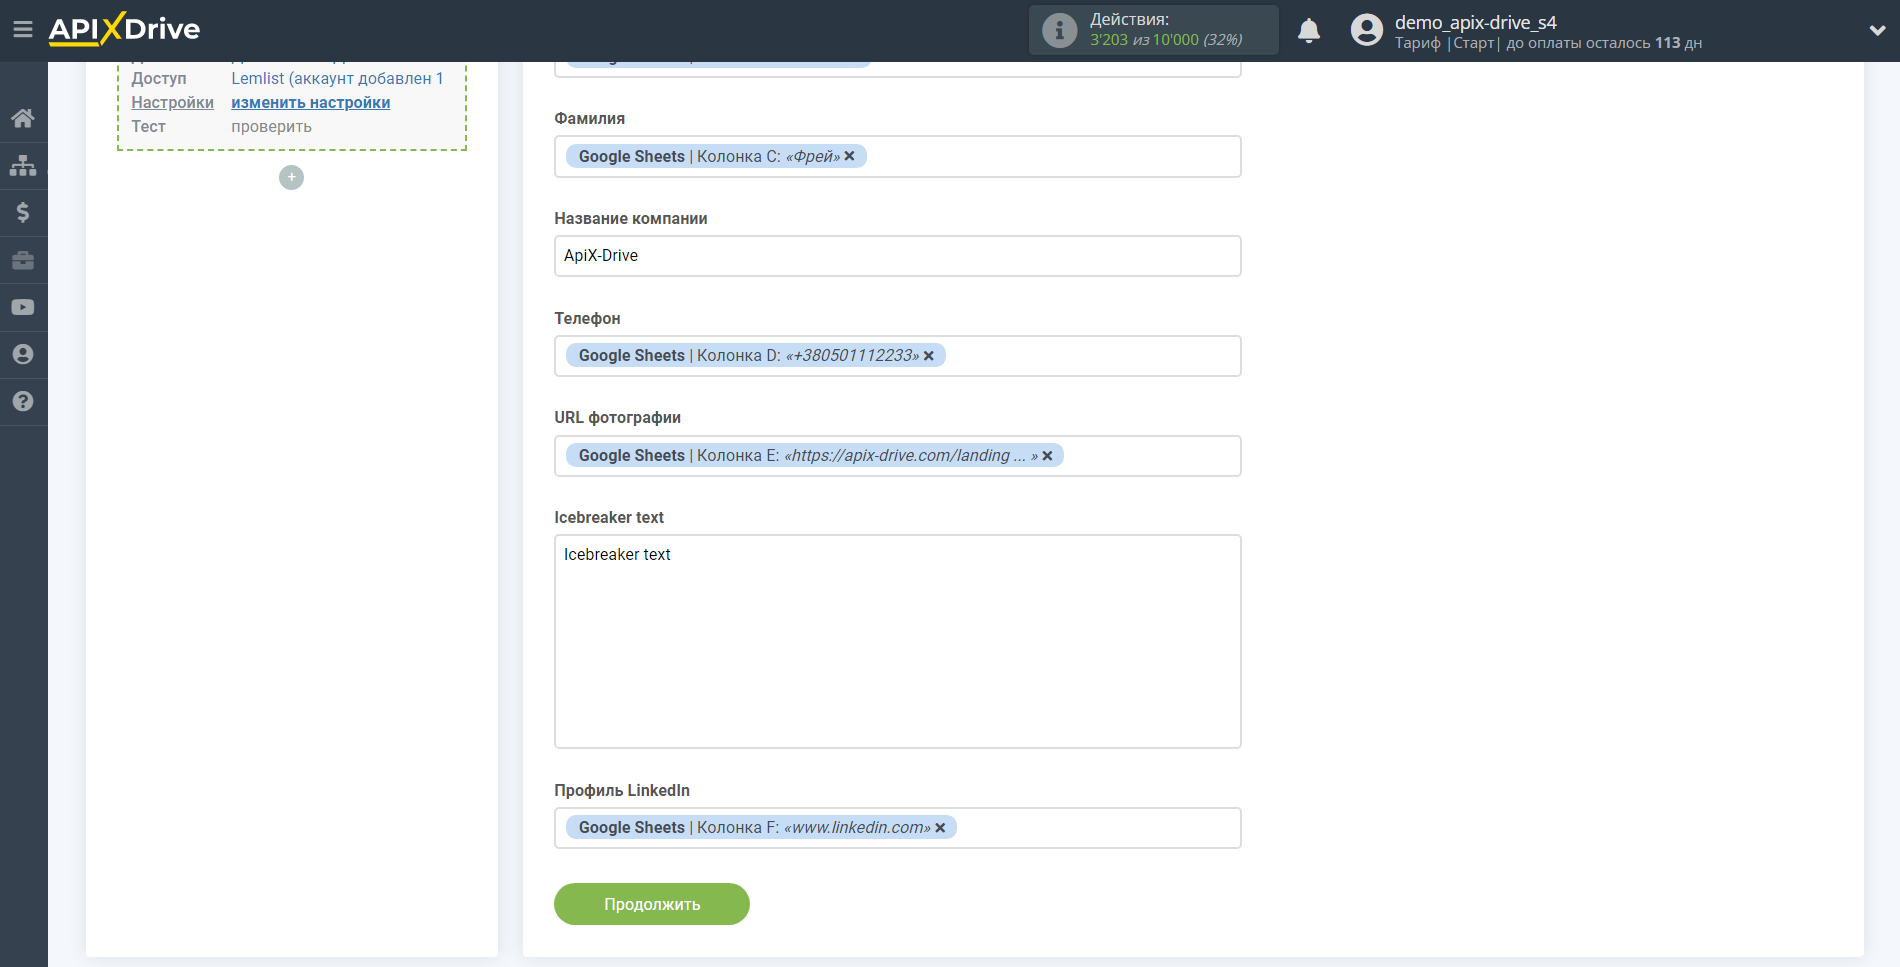Open изменить настройки link
The width and height of the screenshot is (1900, 967).
click(x=311, y=102)
